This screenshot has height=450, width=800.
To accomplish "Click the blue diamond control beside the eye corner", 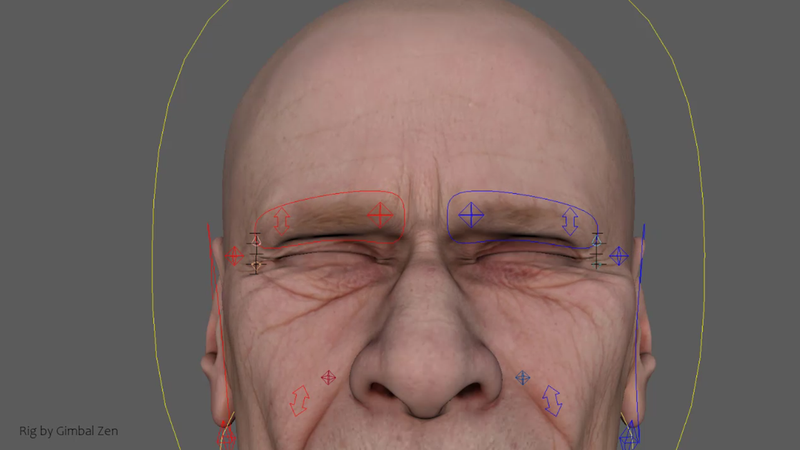I will point(619,256).
